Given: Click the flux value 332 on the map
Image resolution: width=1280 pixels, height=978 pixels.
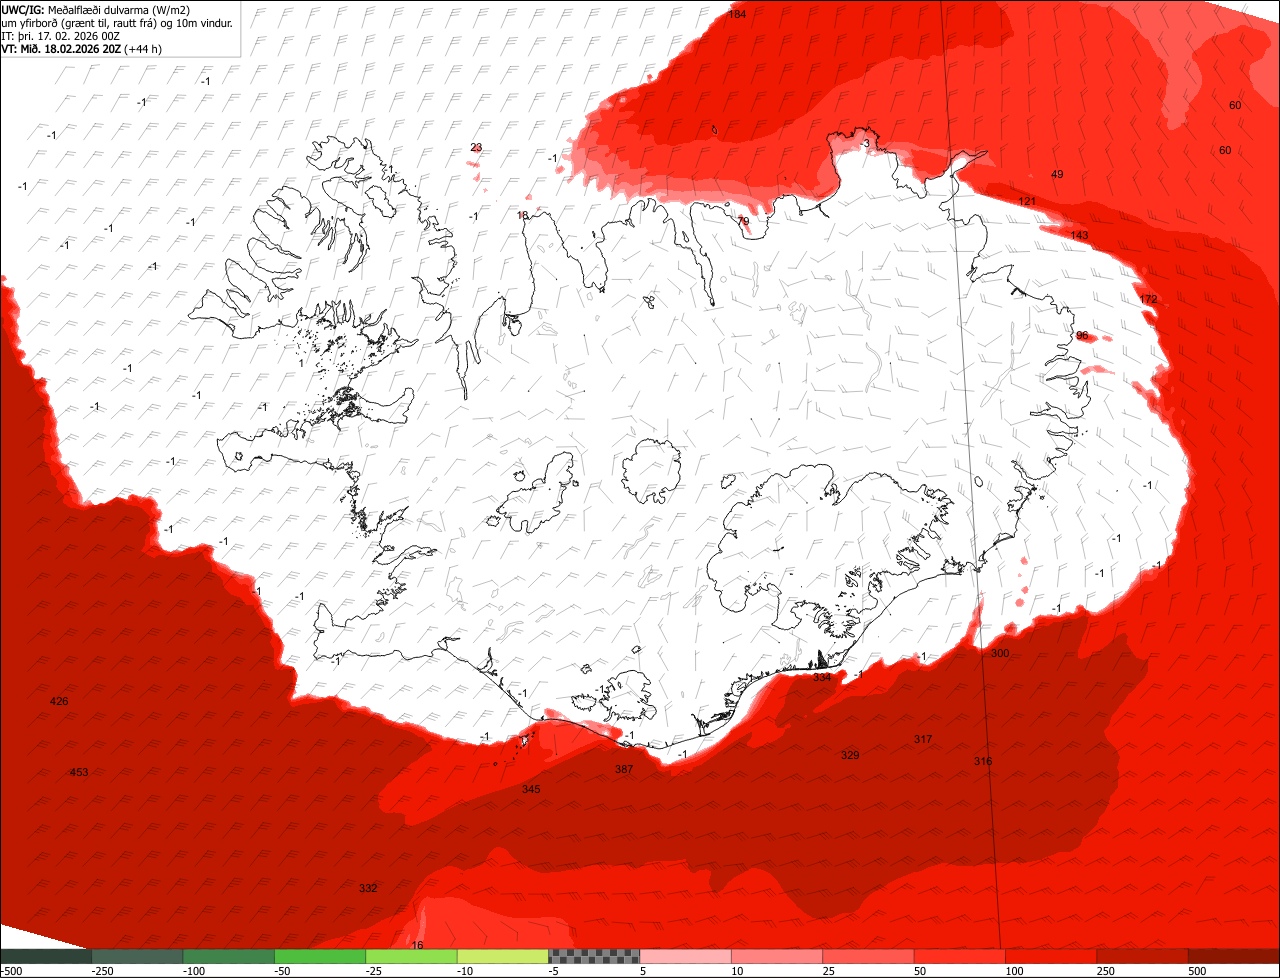Looking at the screenshot, I should coord(368,888).
